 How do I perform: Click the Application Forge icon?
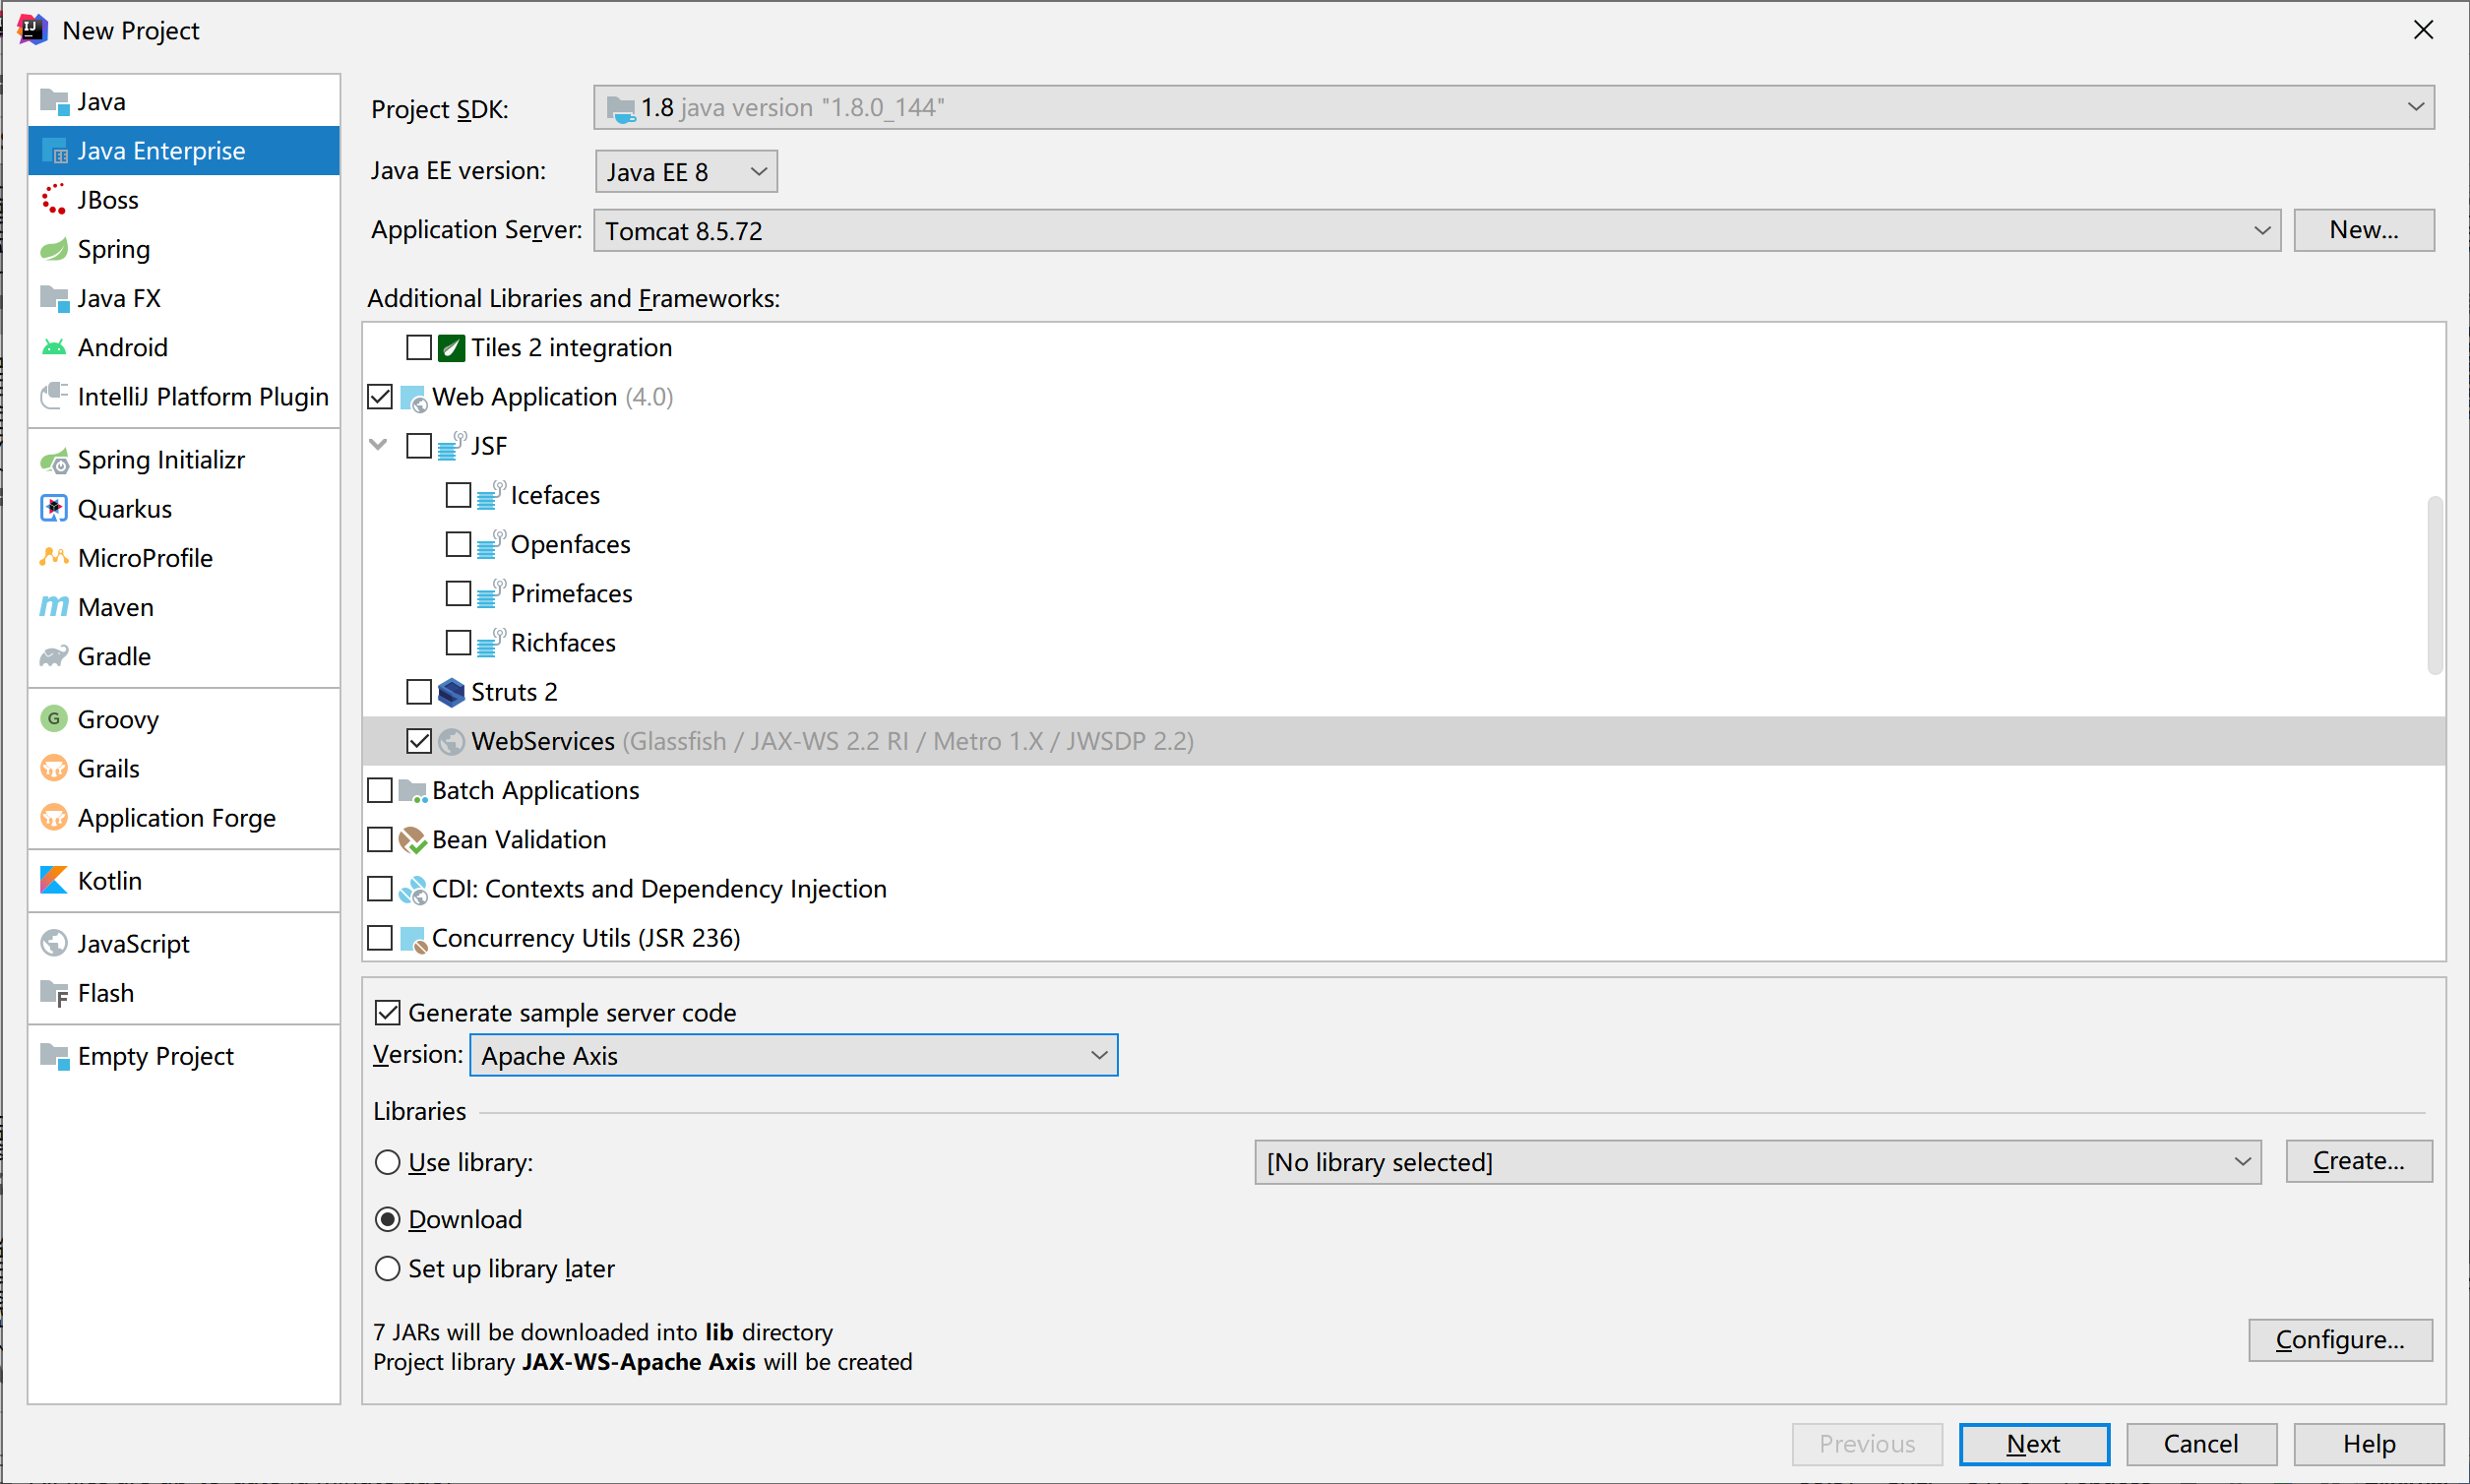tap(54, 817)
